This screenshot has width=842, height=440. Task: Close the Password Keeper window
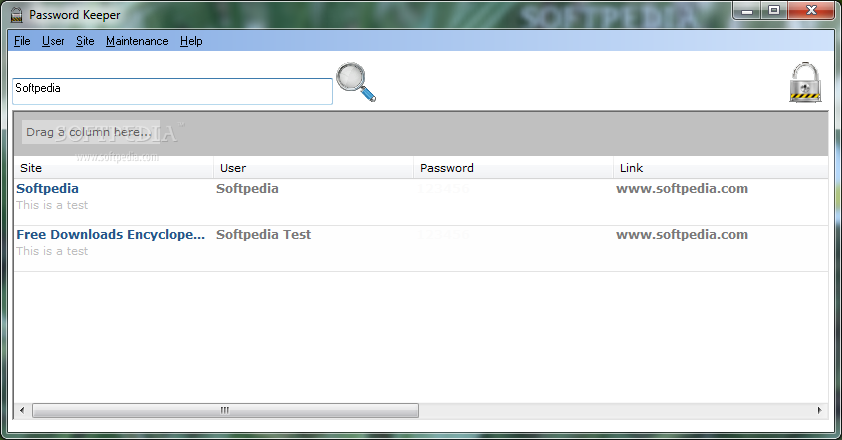click(811, 10)
